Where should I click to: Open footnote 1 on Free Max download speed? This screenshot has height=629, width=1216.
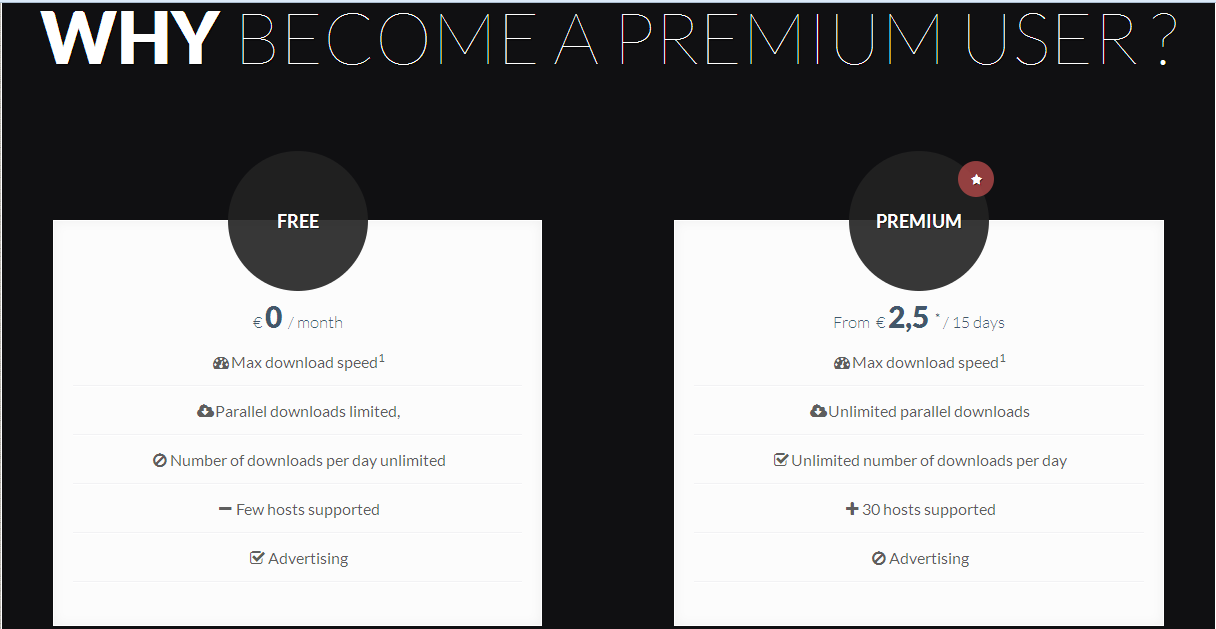click(x=382, y=357)
